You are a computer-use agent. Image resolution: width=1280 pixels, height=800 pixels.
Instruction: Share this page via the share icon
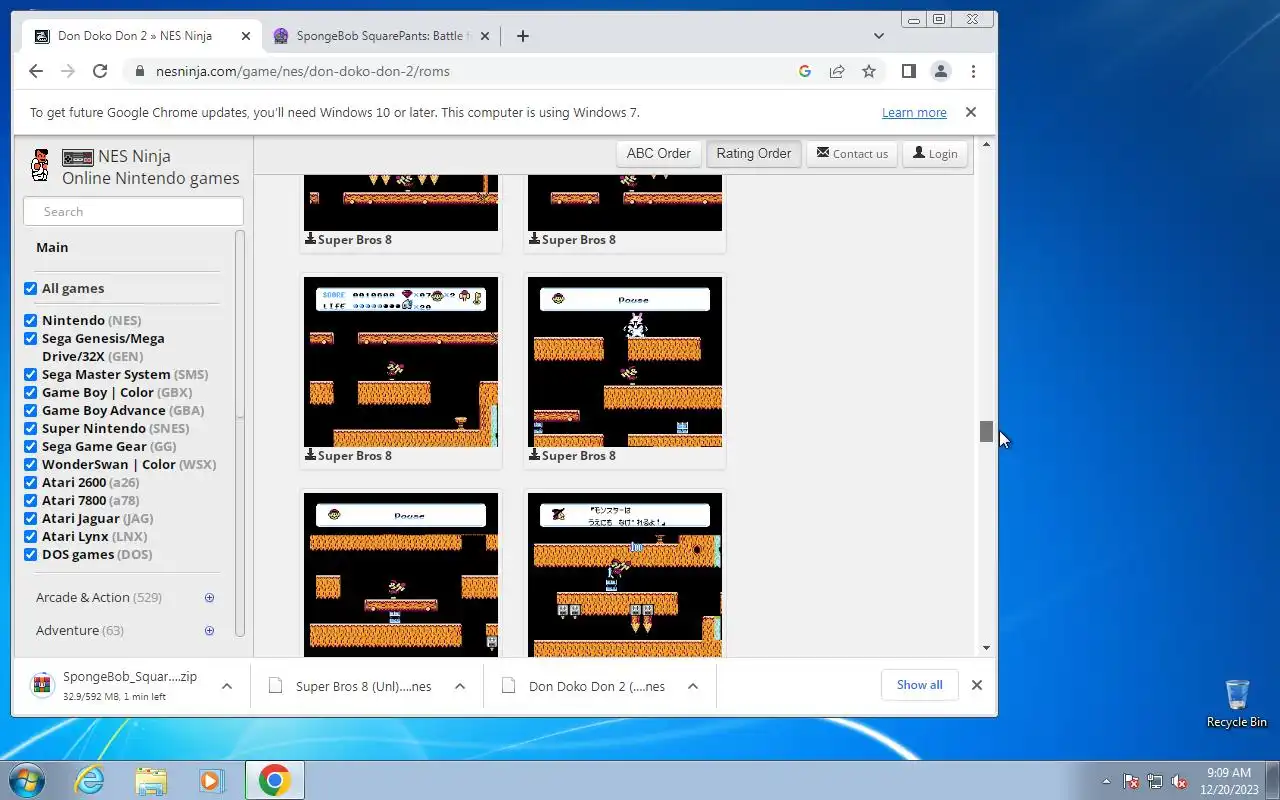(837, 71)
